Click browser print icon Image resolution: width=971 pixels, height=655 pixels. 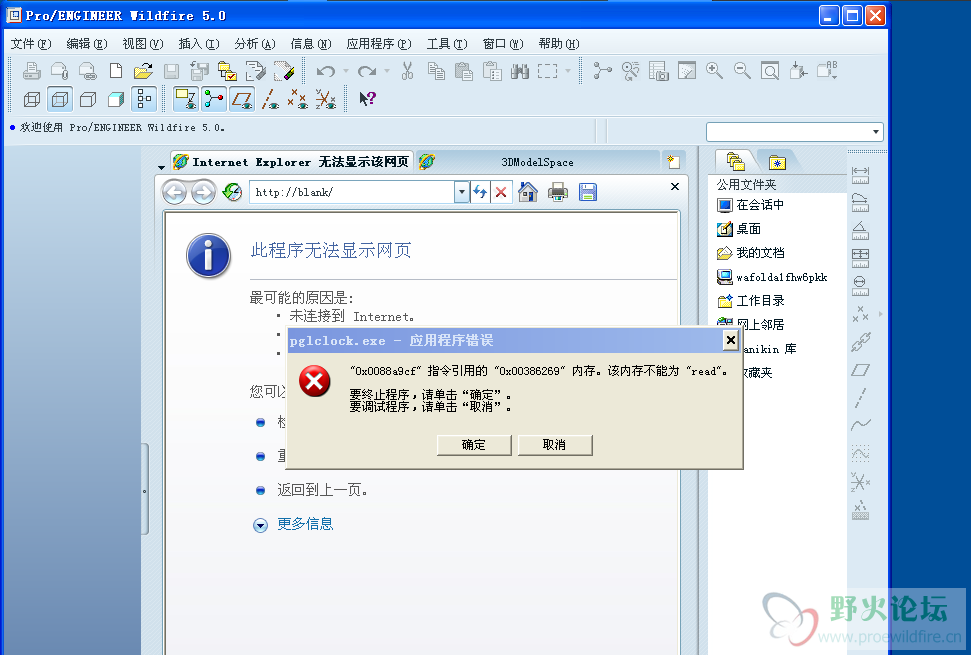pos(558,192)
